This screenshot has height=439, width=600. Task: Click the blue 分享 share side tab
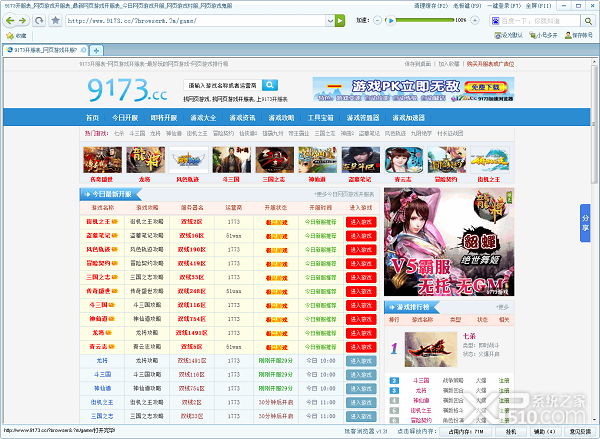coord(585,223)
